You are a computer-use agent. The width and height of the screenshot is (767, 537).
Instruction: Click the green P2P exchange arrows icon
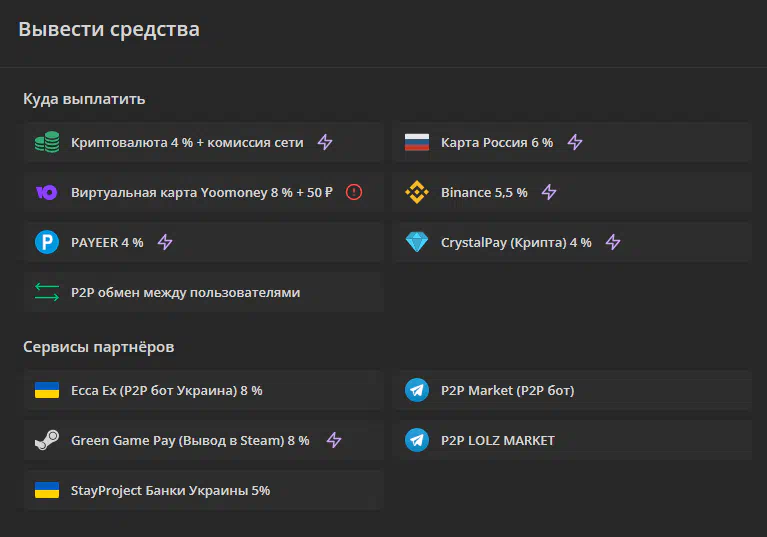coord(47,292)
